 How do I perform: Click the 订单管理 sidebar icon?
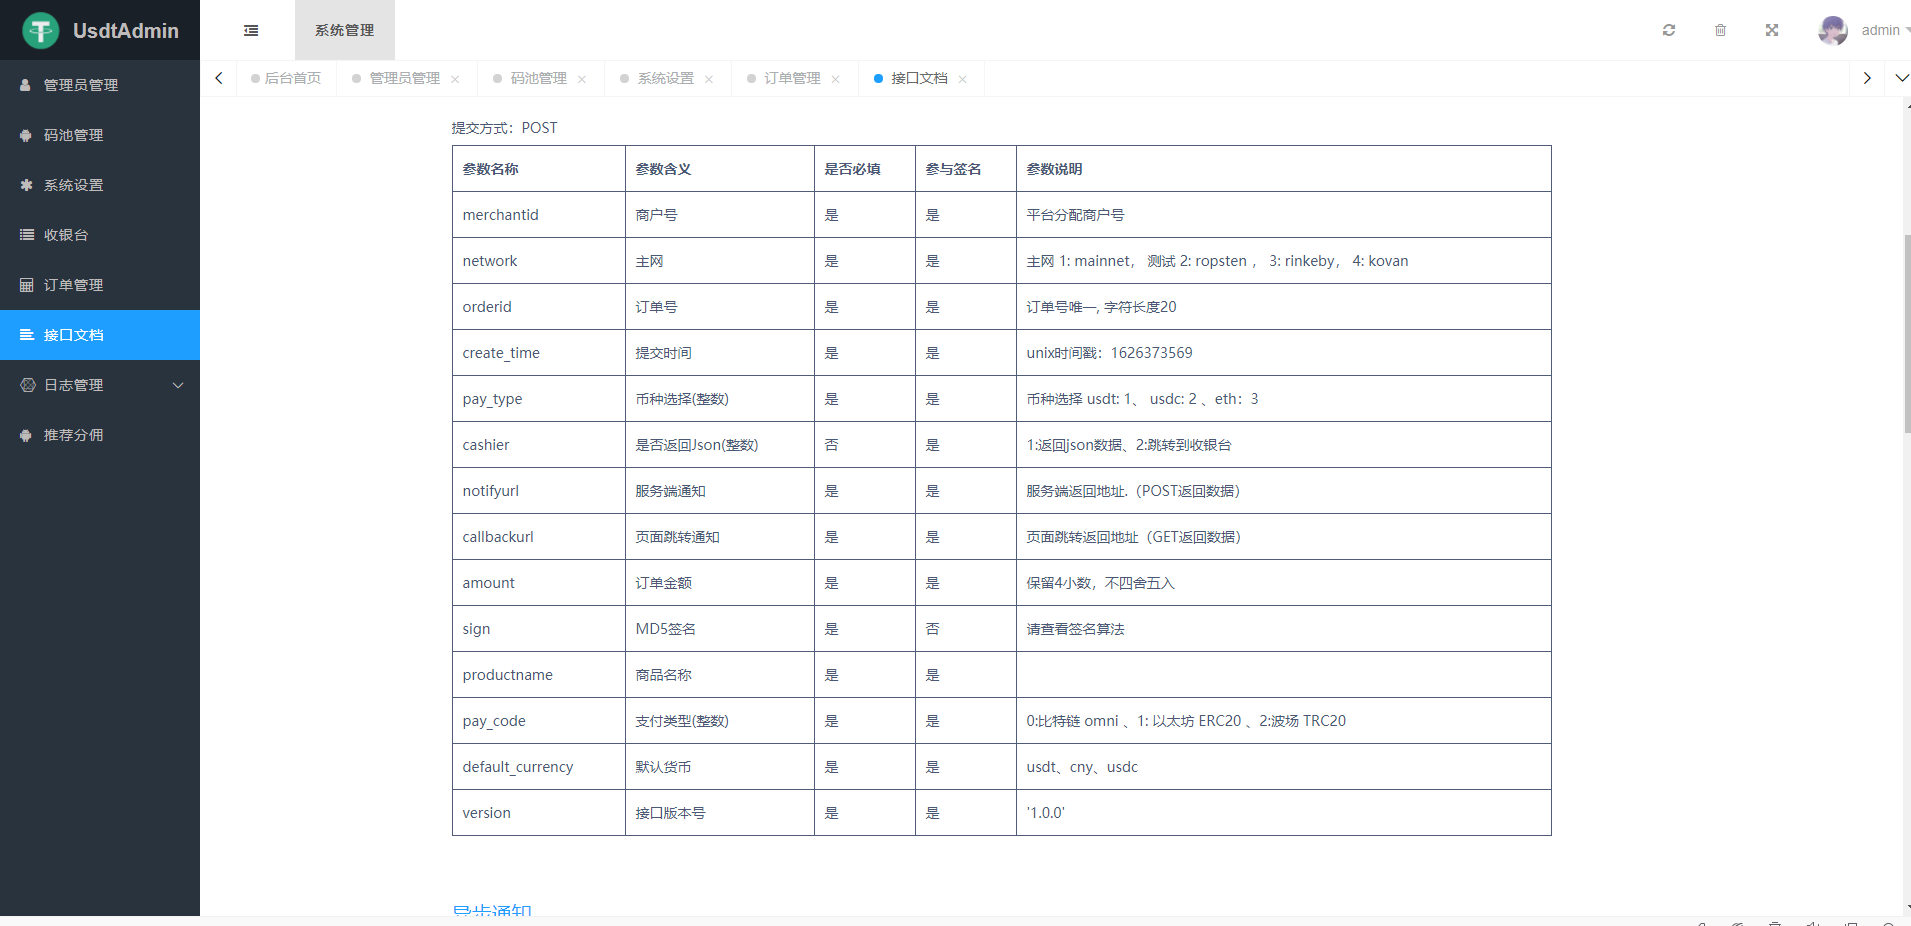click(x=26, y=285)
